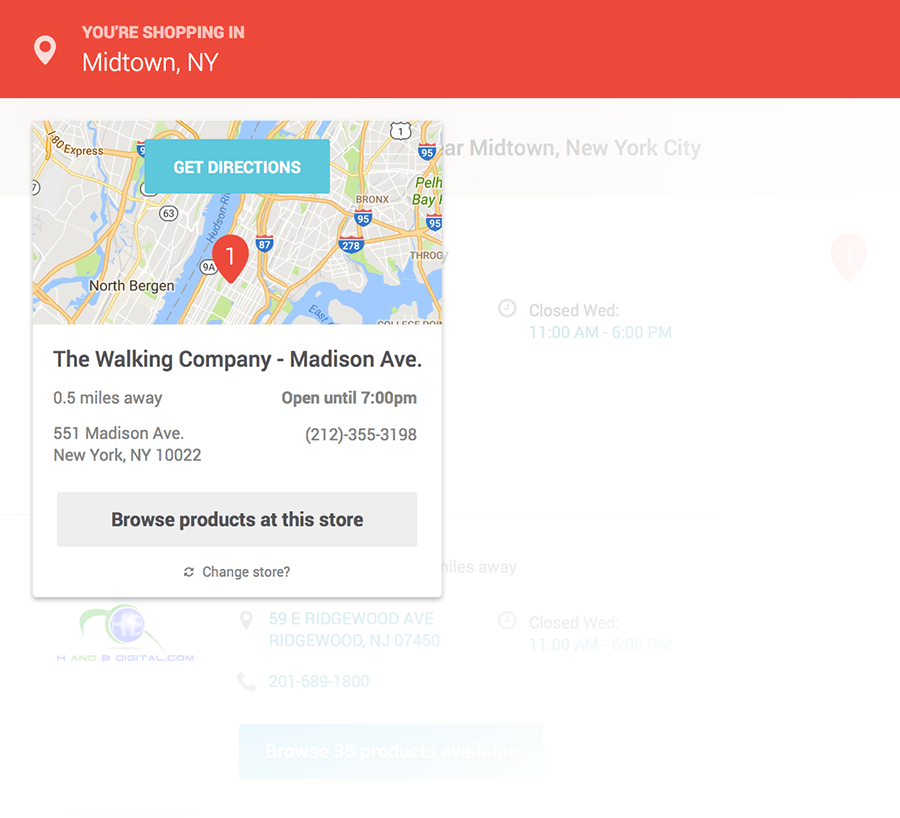Click the North Bergen label on the map
The image size is (900, 818).
(131, 286)
